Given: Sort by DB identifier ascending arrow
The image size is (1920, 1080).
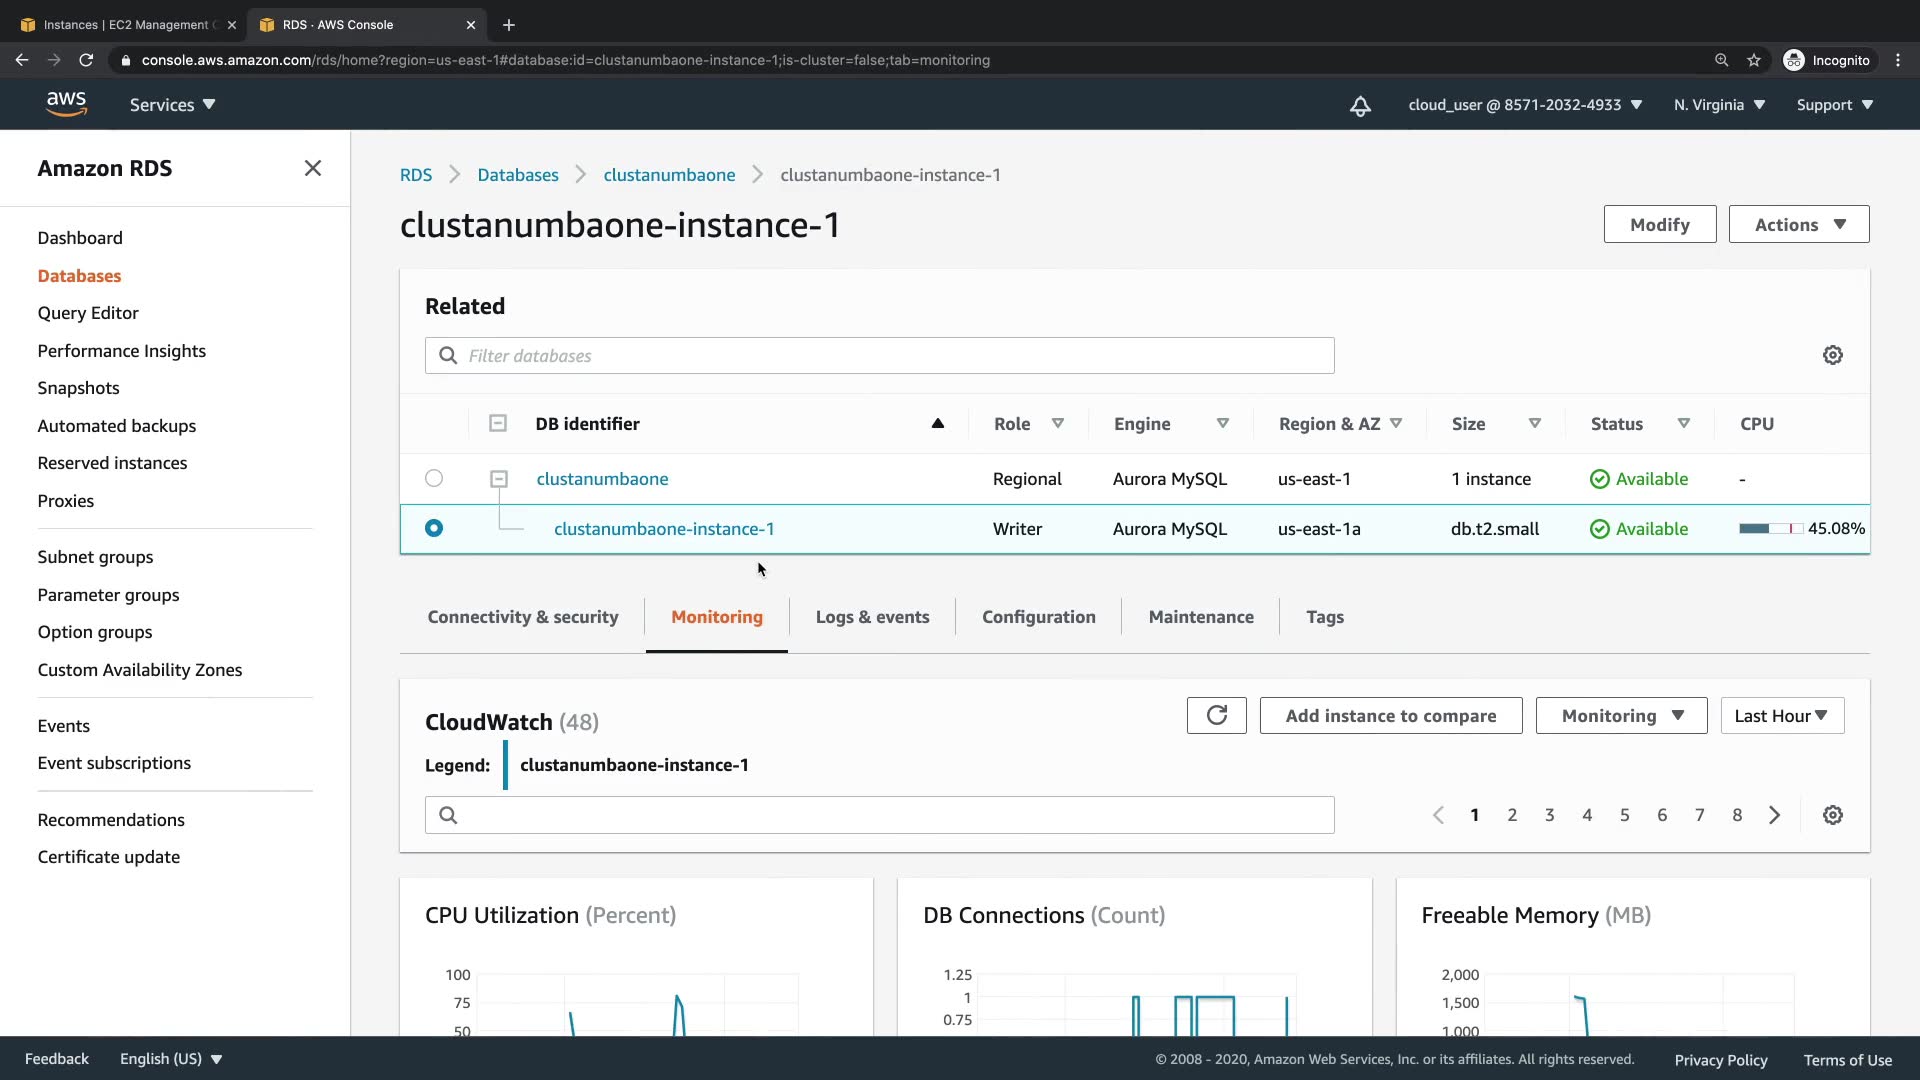Looking at the screenshot, I should click(x=937, y=424).
